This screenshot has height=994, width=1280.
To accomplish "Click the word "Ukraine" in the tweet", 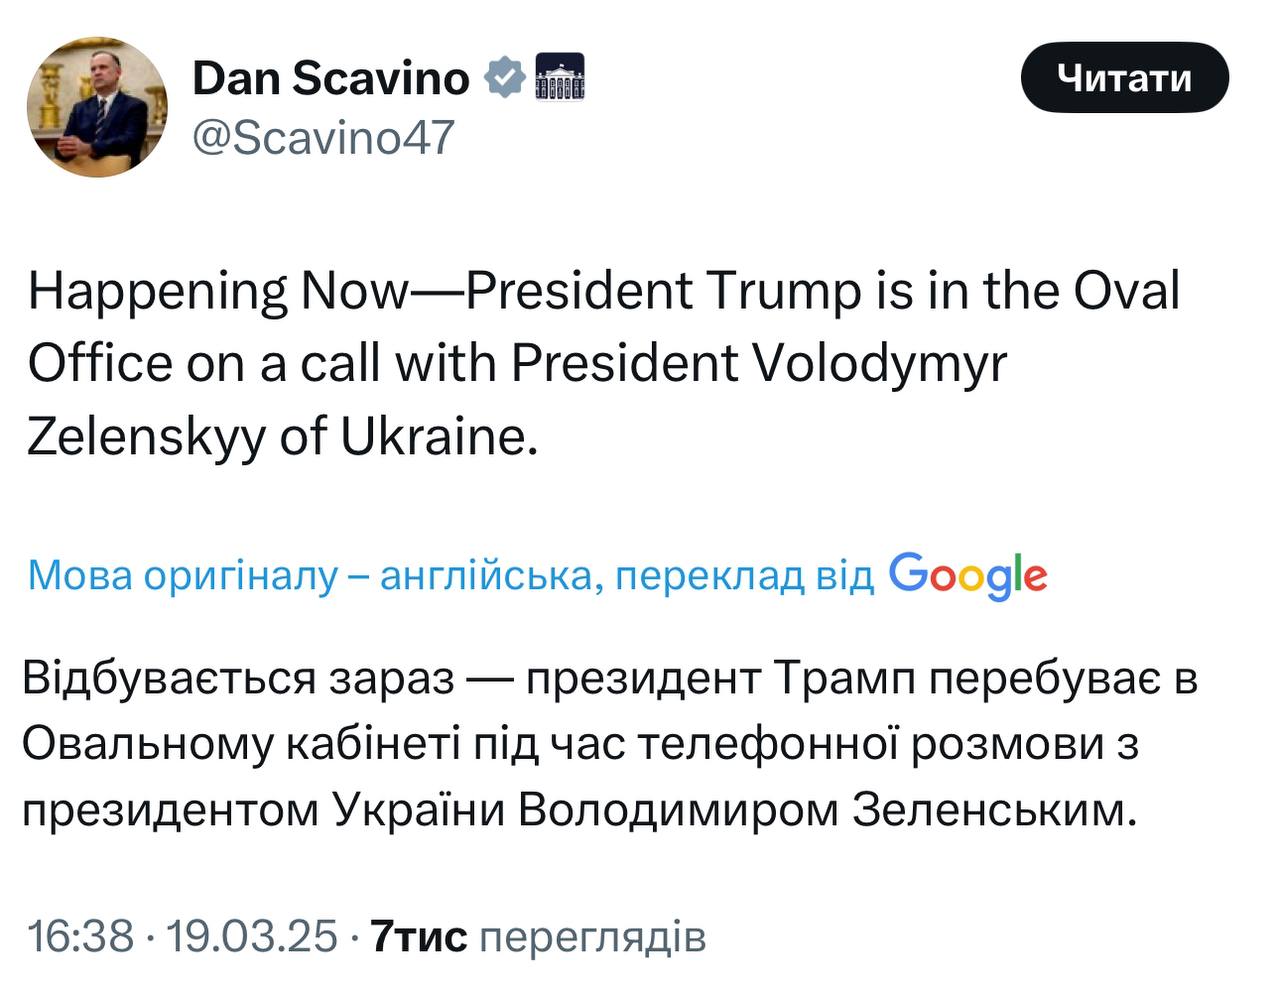I will point(432,436).
